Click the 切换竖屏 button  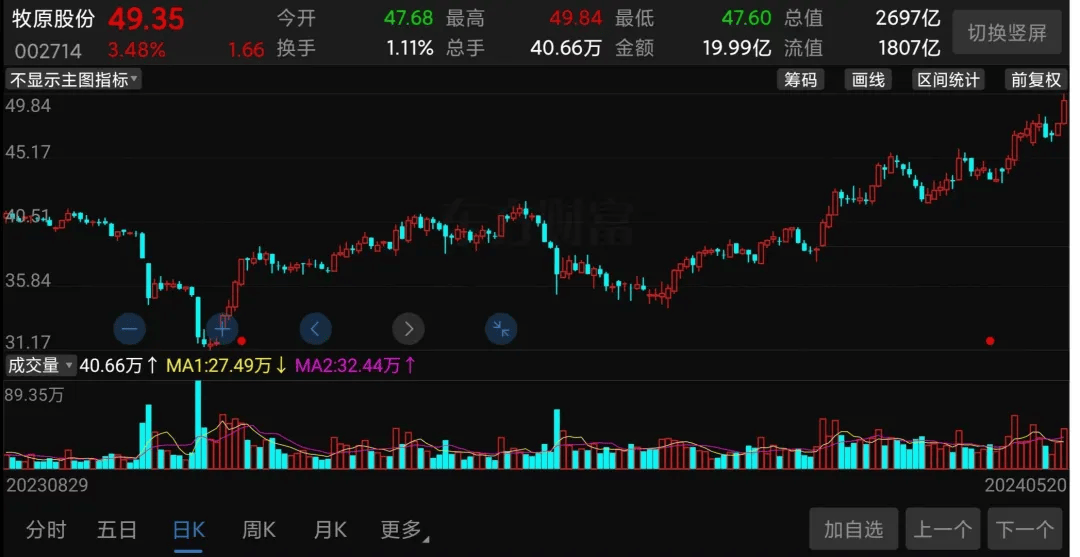click(x=1007, y=33)
